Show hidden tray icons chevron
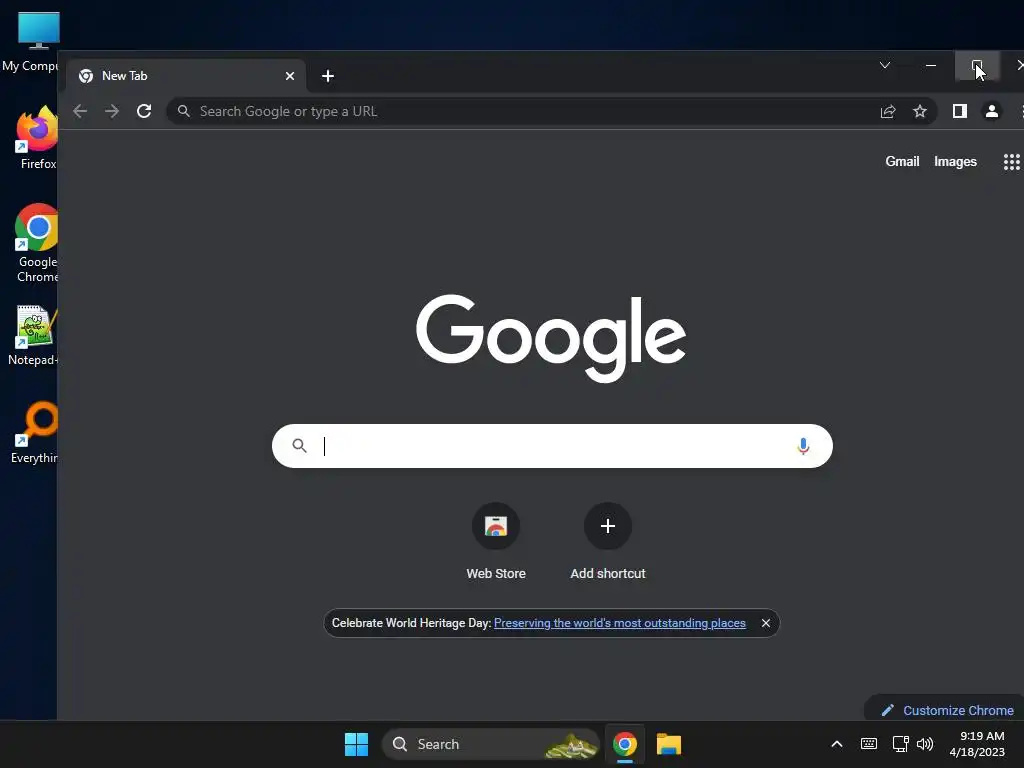 click(x=837, y=744)
